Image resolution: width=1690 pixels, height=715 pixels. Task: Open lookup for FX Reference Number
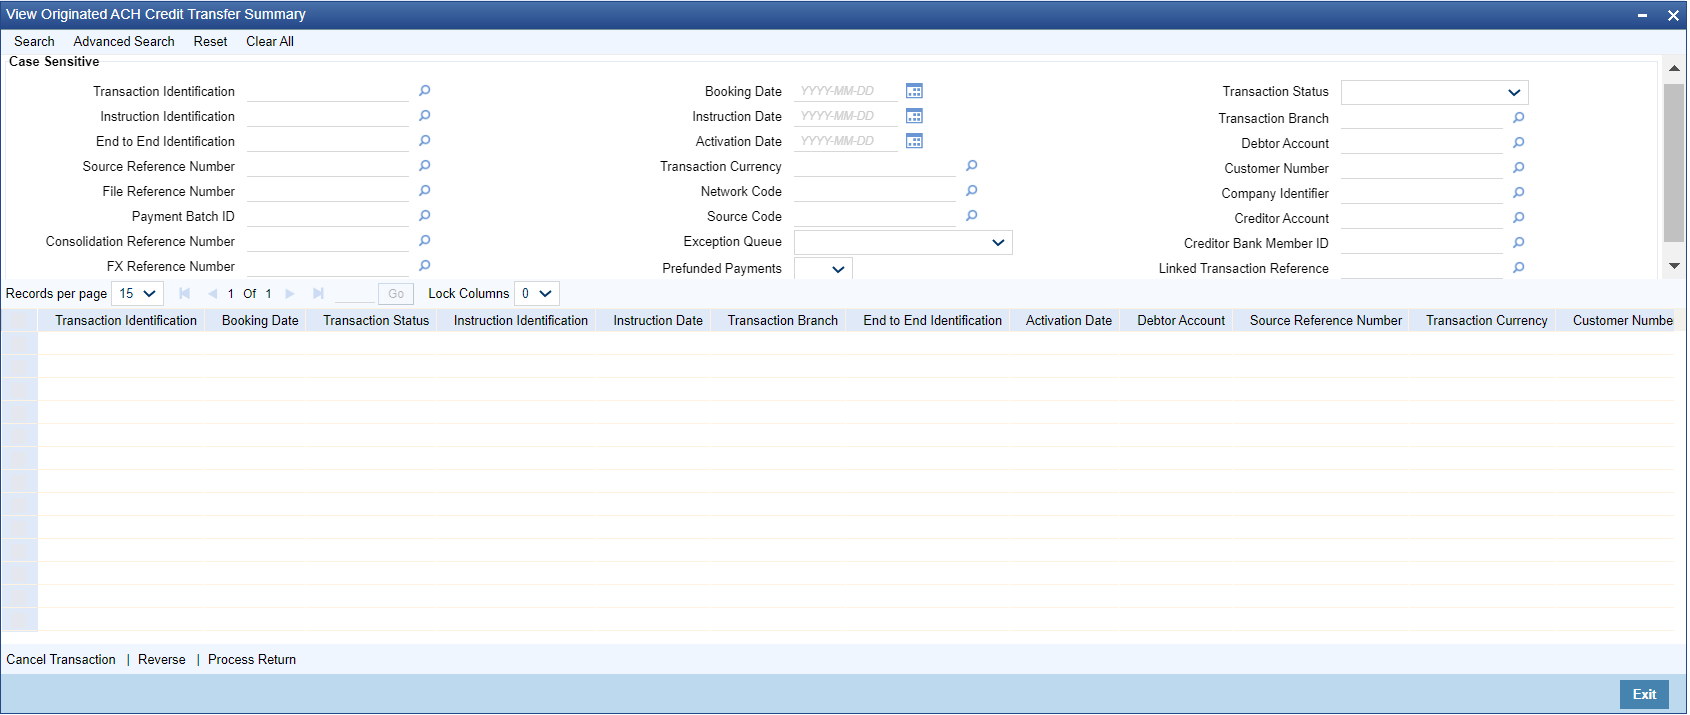click(x=424, y=266)
